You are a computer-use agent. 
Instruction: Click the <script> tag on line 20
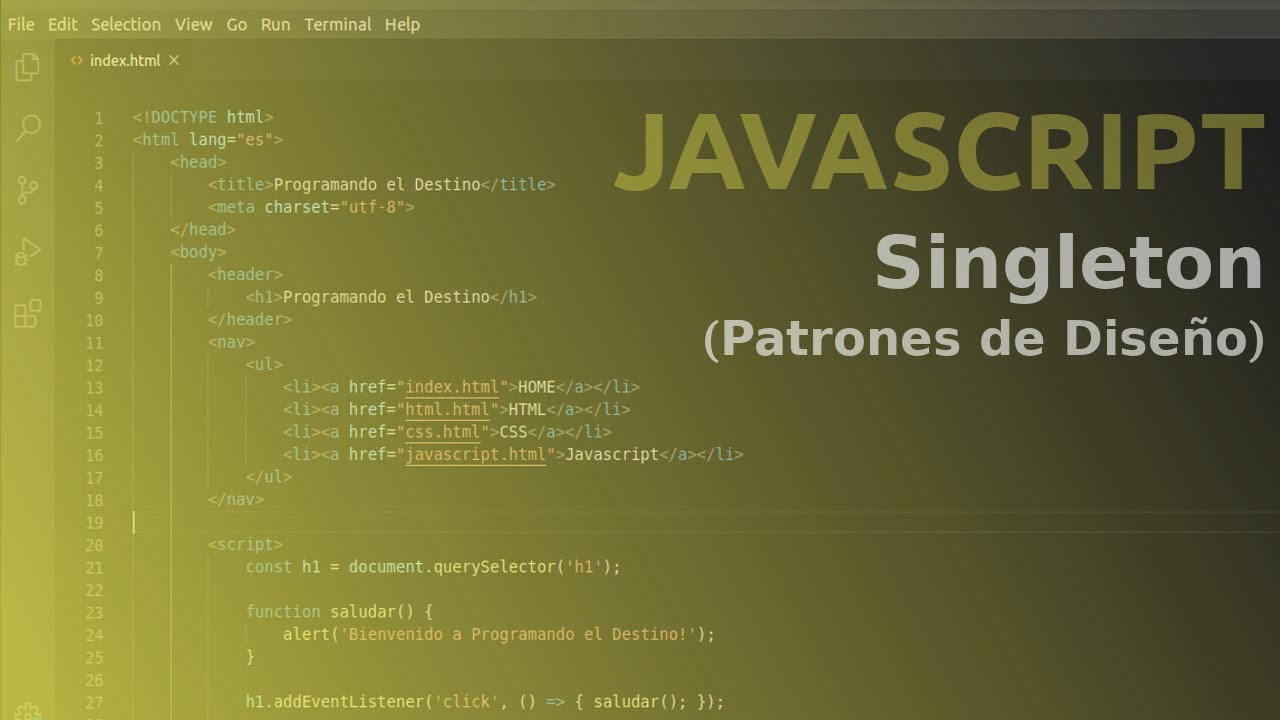click(245, 545)
